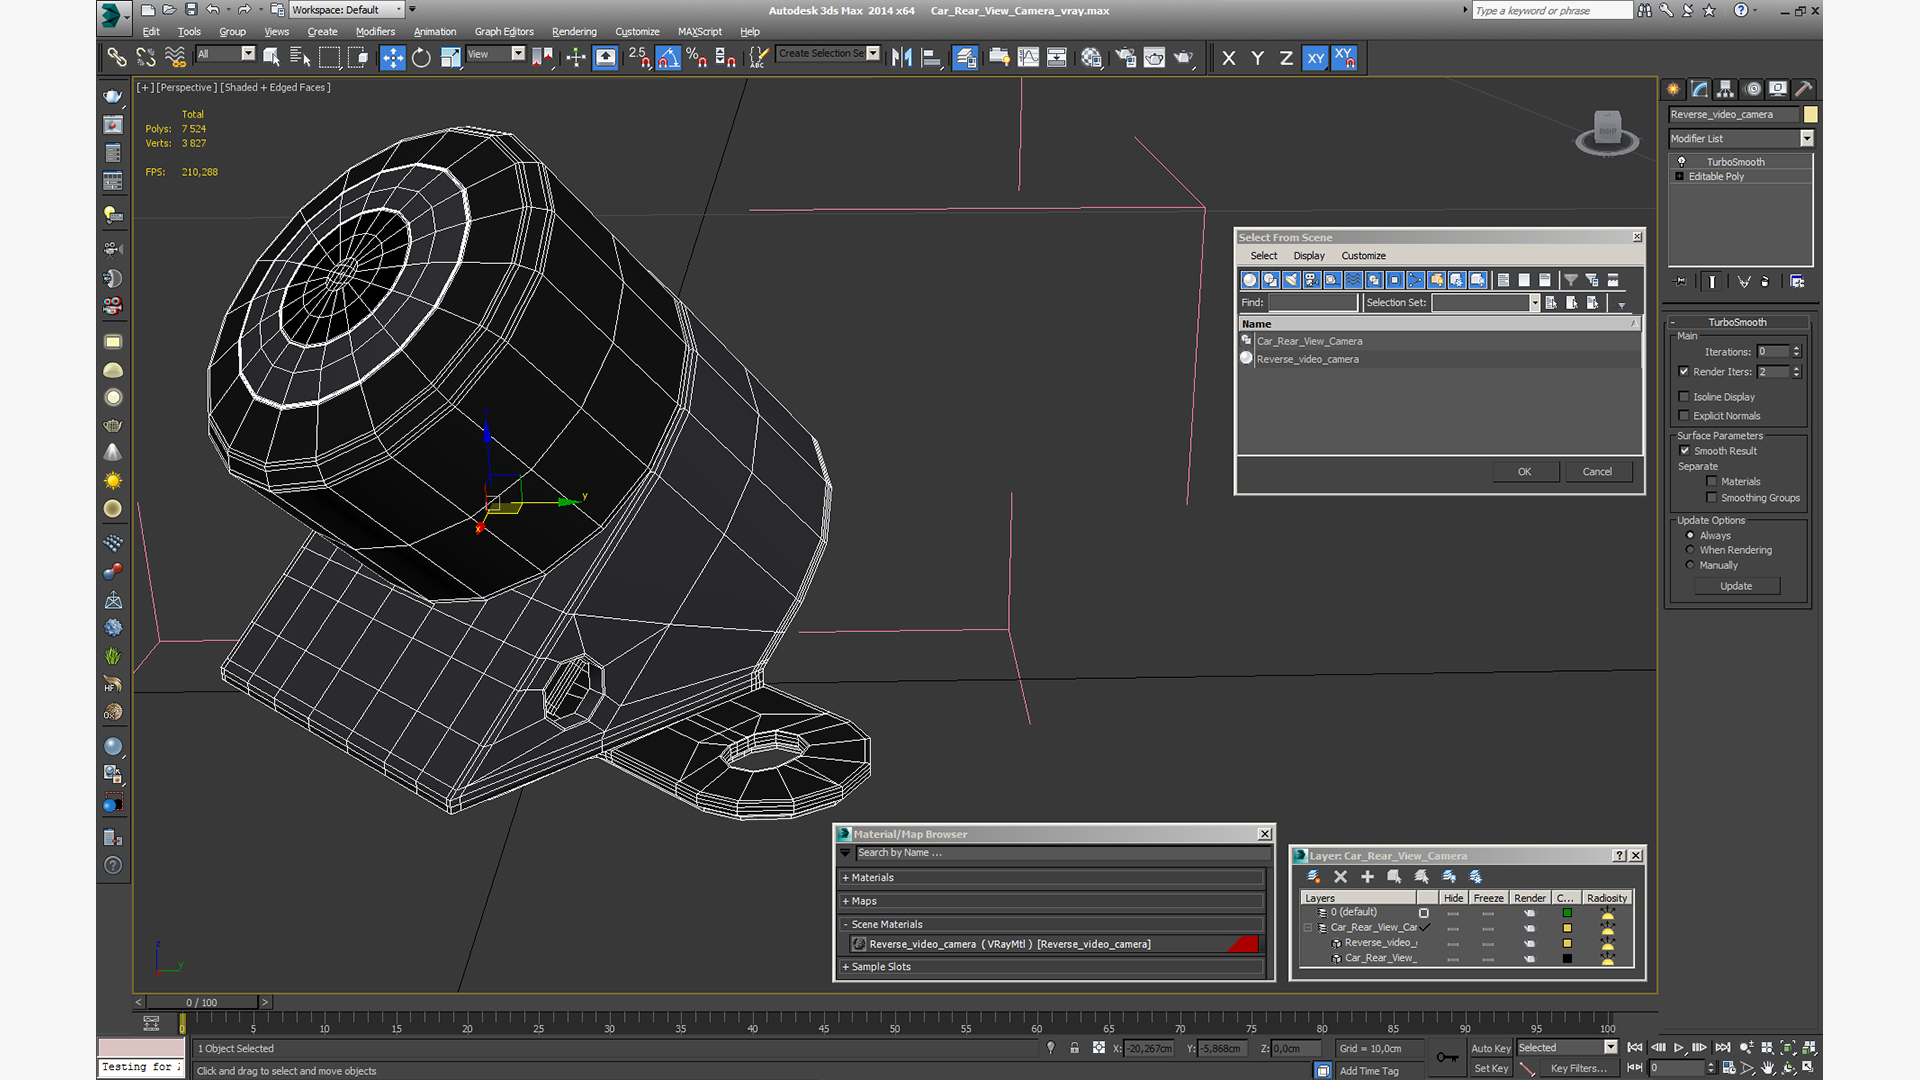Screen dimensions: 1920x1080
Task: Open the Modifiers menu
Action: coord(375,32)
